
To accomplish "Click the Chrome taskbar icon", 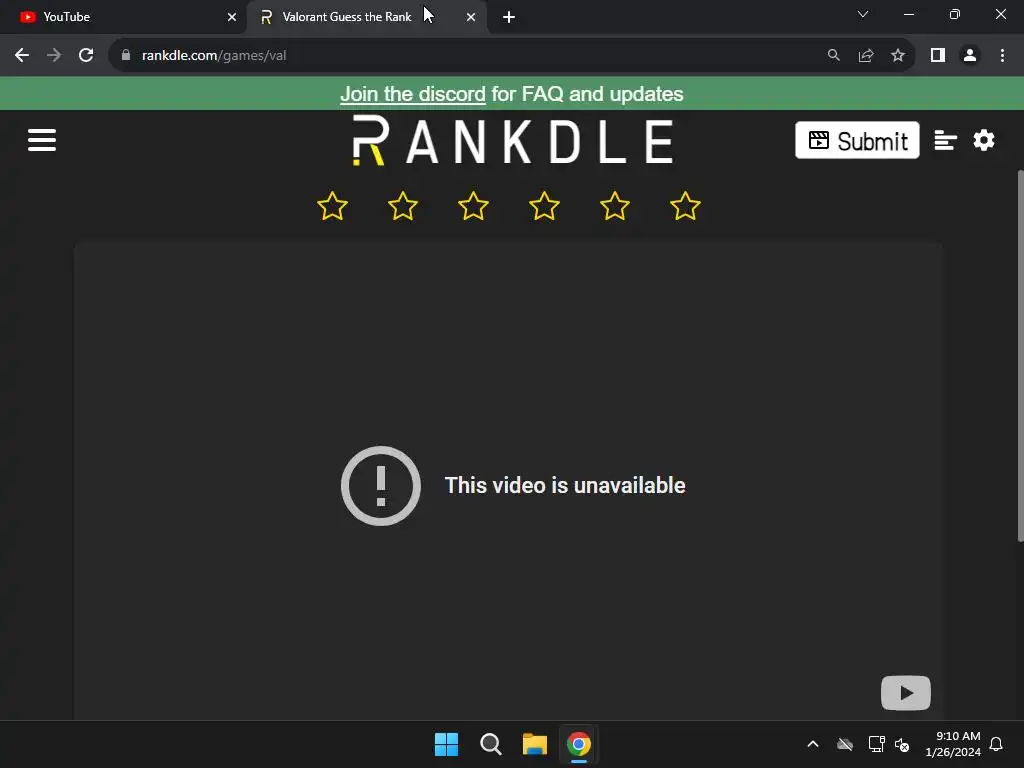I will pos(579,744).
